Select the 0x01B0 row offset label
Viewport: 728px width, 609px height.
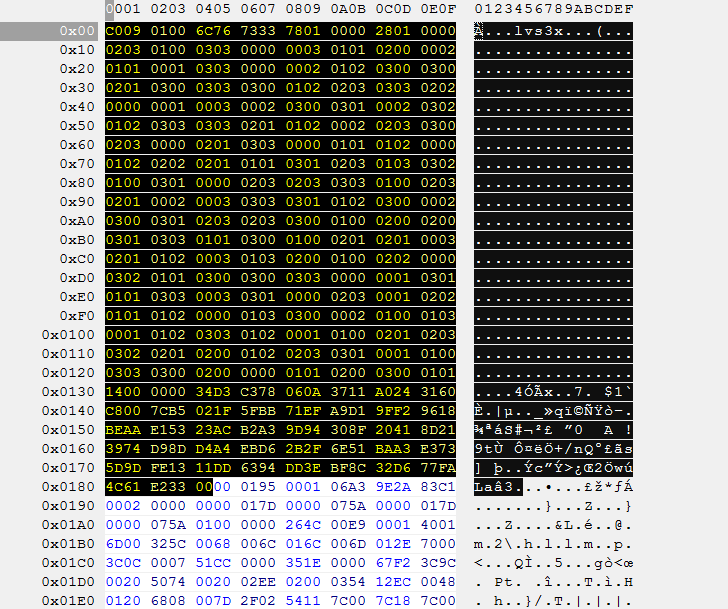click(x=68, y=544)
